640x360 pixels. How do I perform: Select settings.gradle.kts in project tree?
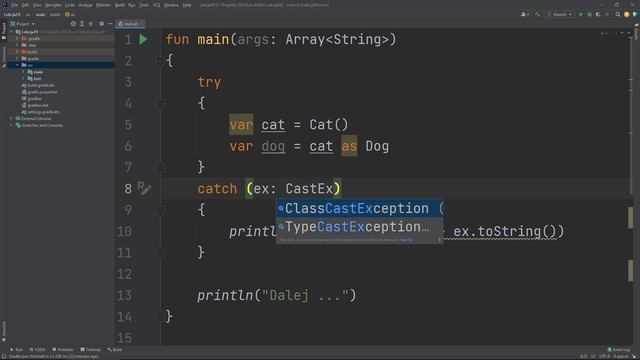tap(40, 112)
